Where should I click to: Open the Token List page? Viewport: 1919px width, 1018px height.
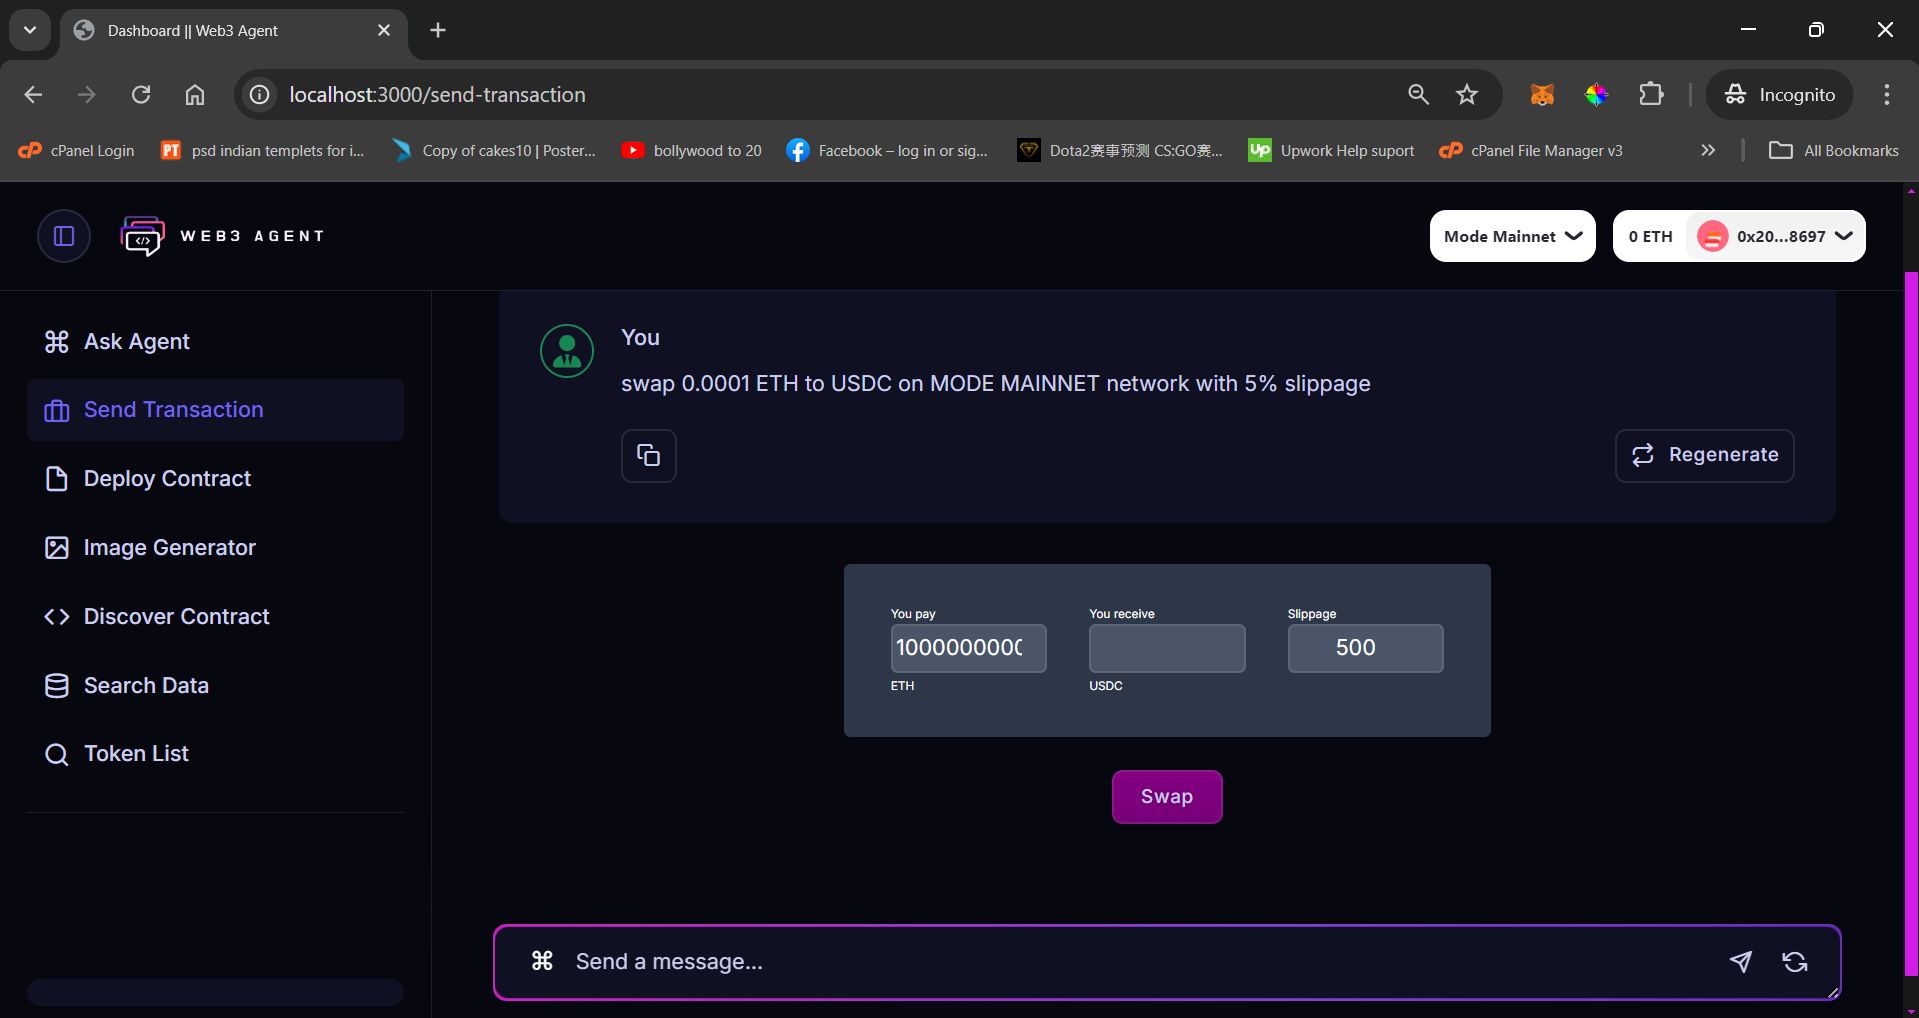click(x=216, y=754)
